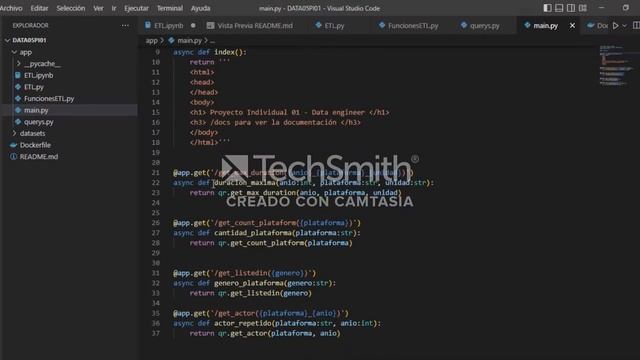This screenshot has width=640, height=360.
Task: Switch to querys.py editor tab
Action: click(484, 26)
